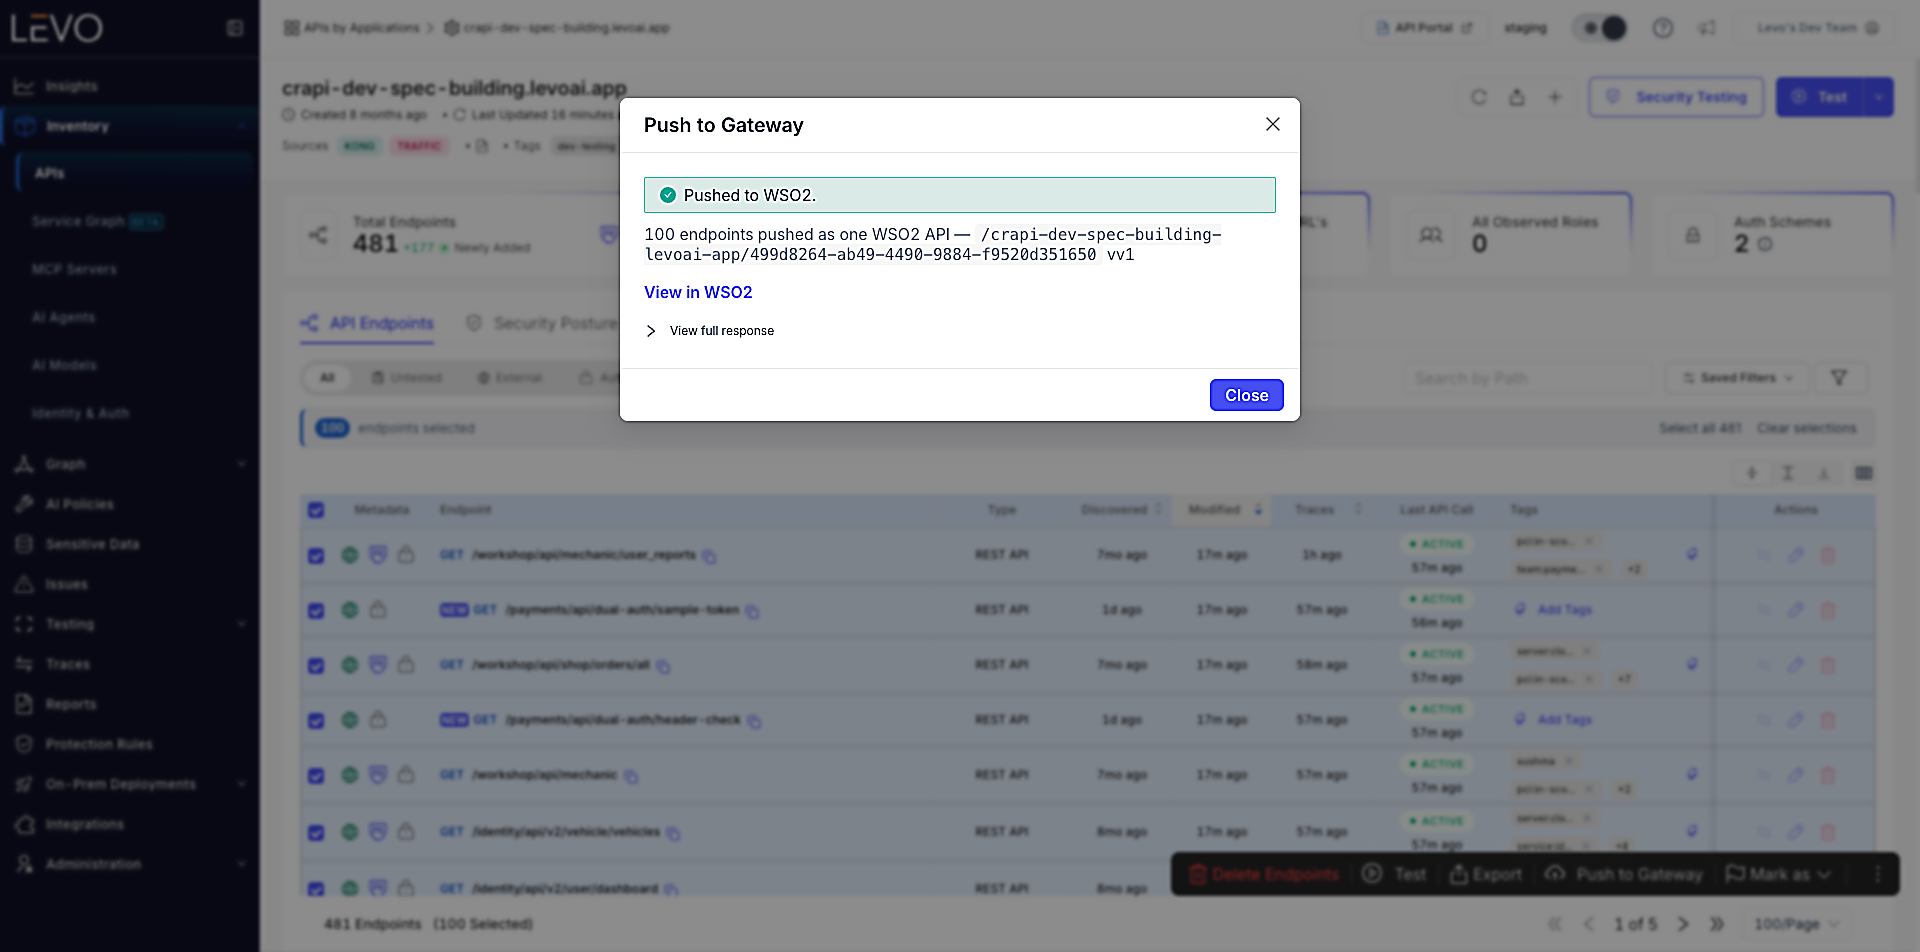Open MCP Servers sidebar item
This screenshot has height=952, width=1920.
[74, 269]
